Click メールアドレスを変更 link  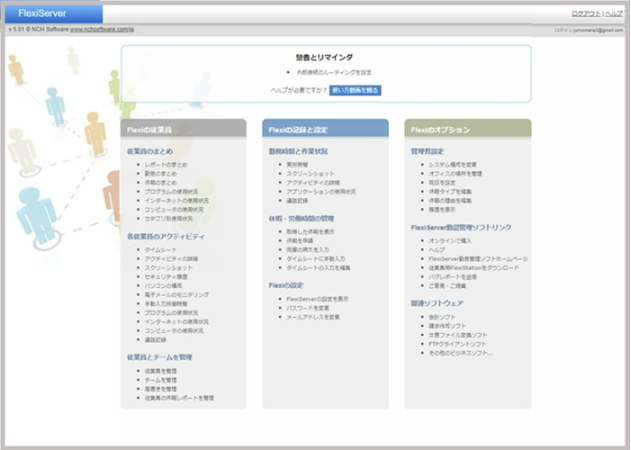click(315, 316)
